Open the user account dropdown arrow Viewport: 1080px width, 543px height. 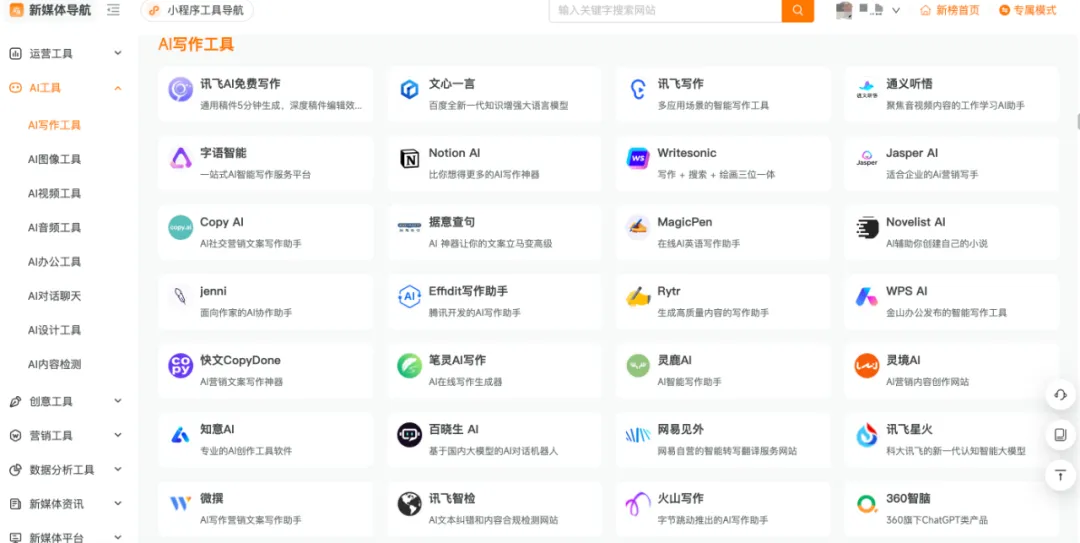point(896,10)
